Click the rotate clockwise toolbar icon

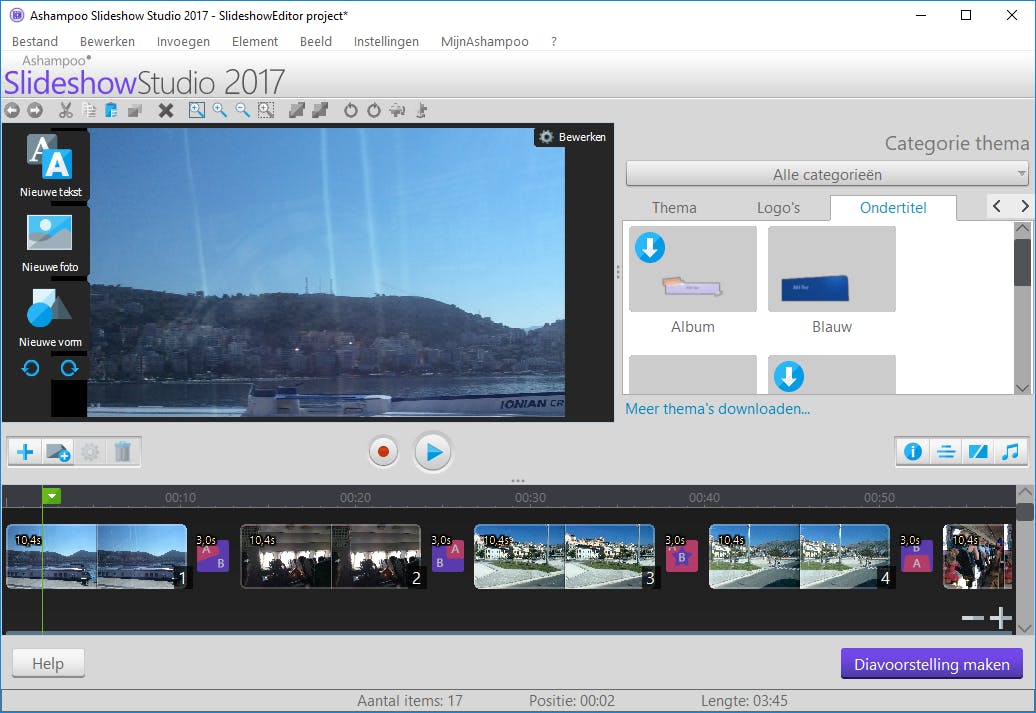374,110
